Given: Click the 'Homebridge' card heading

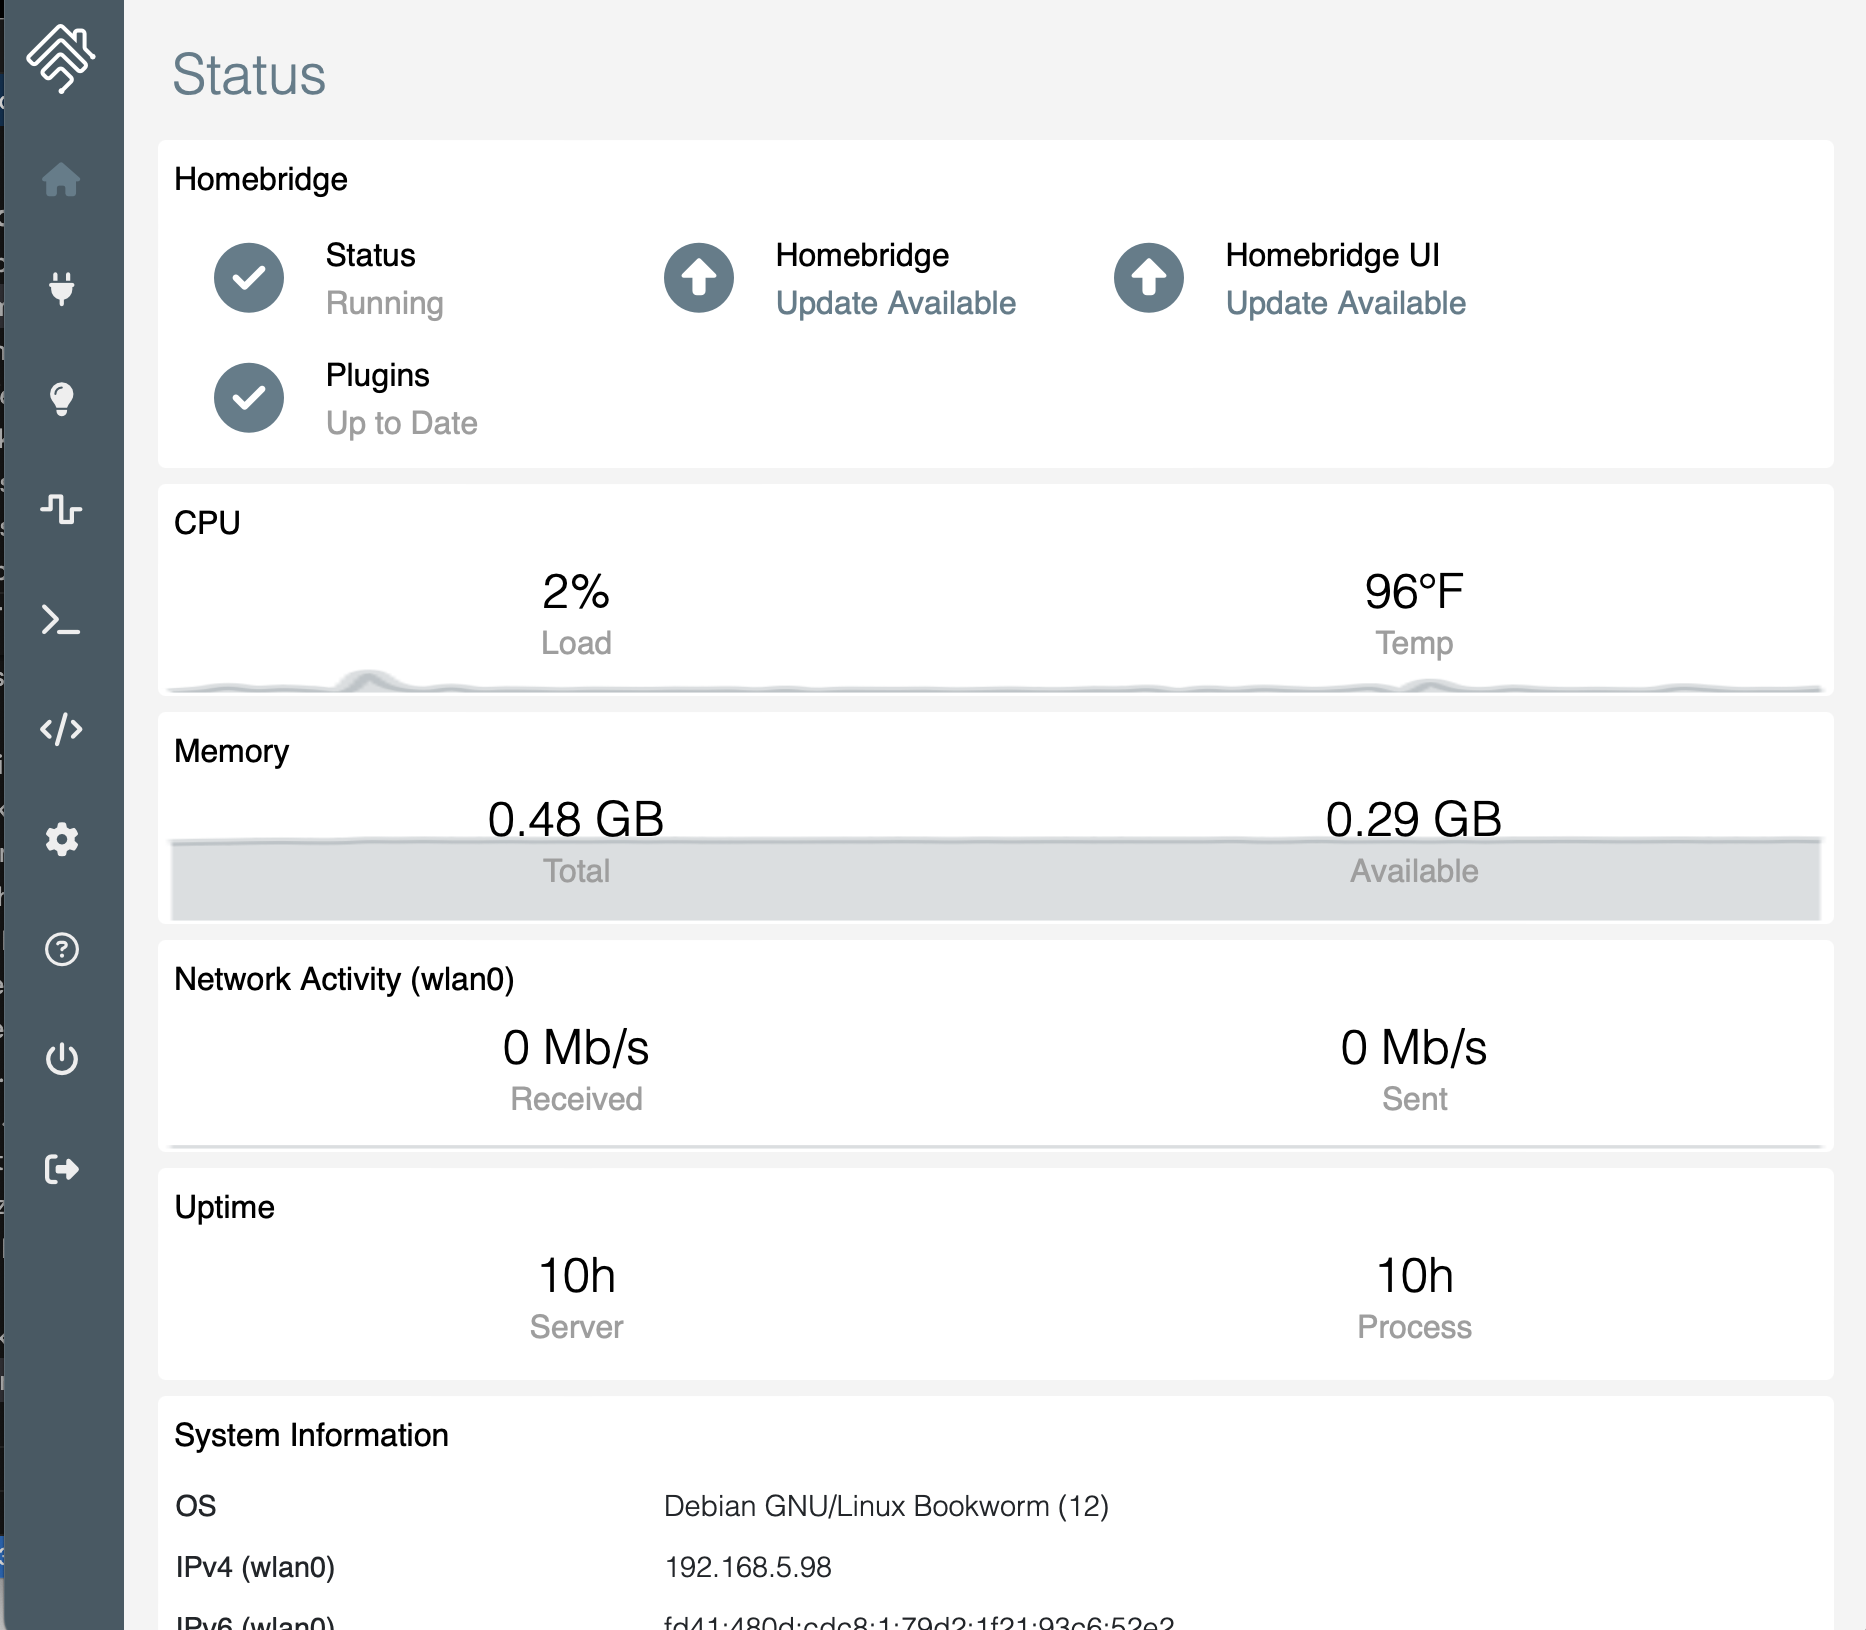Looking at the screenshot, I should (x=261, y=179).
